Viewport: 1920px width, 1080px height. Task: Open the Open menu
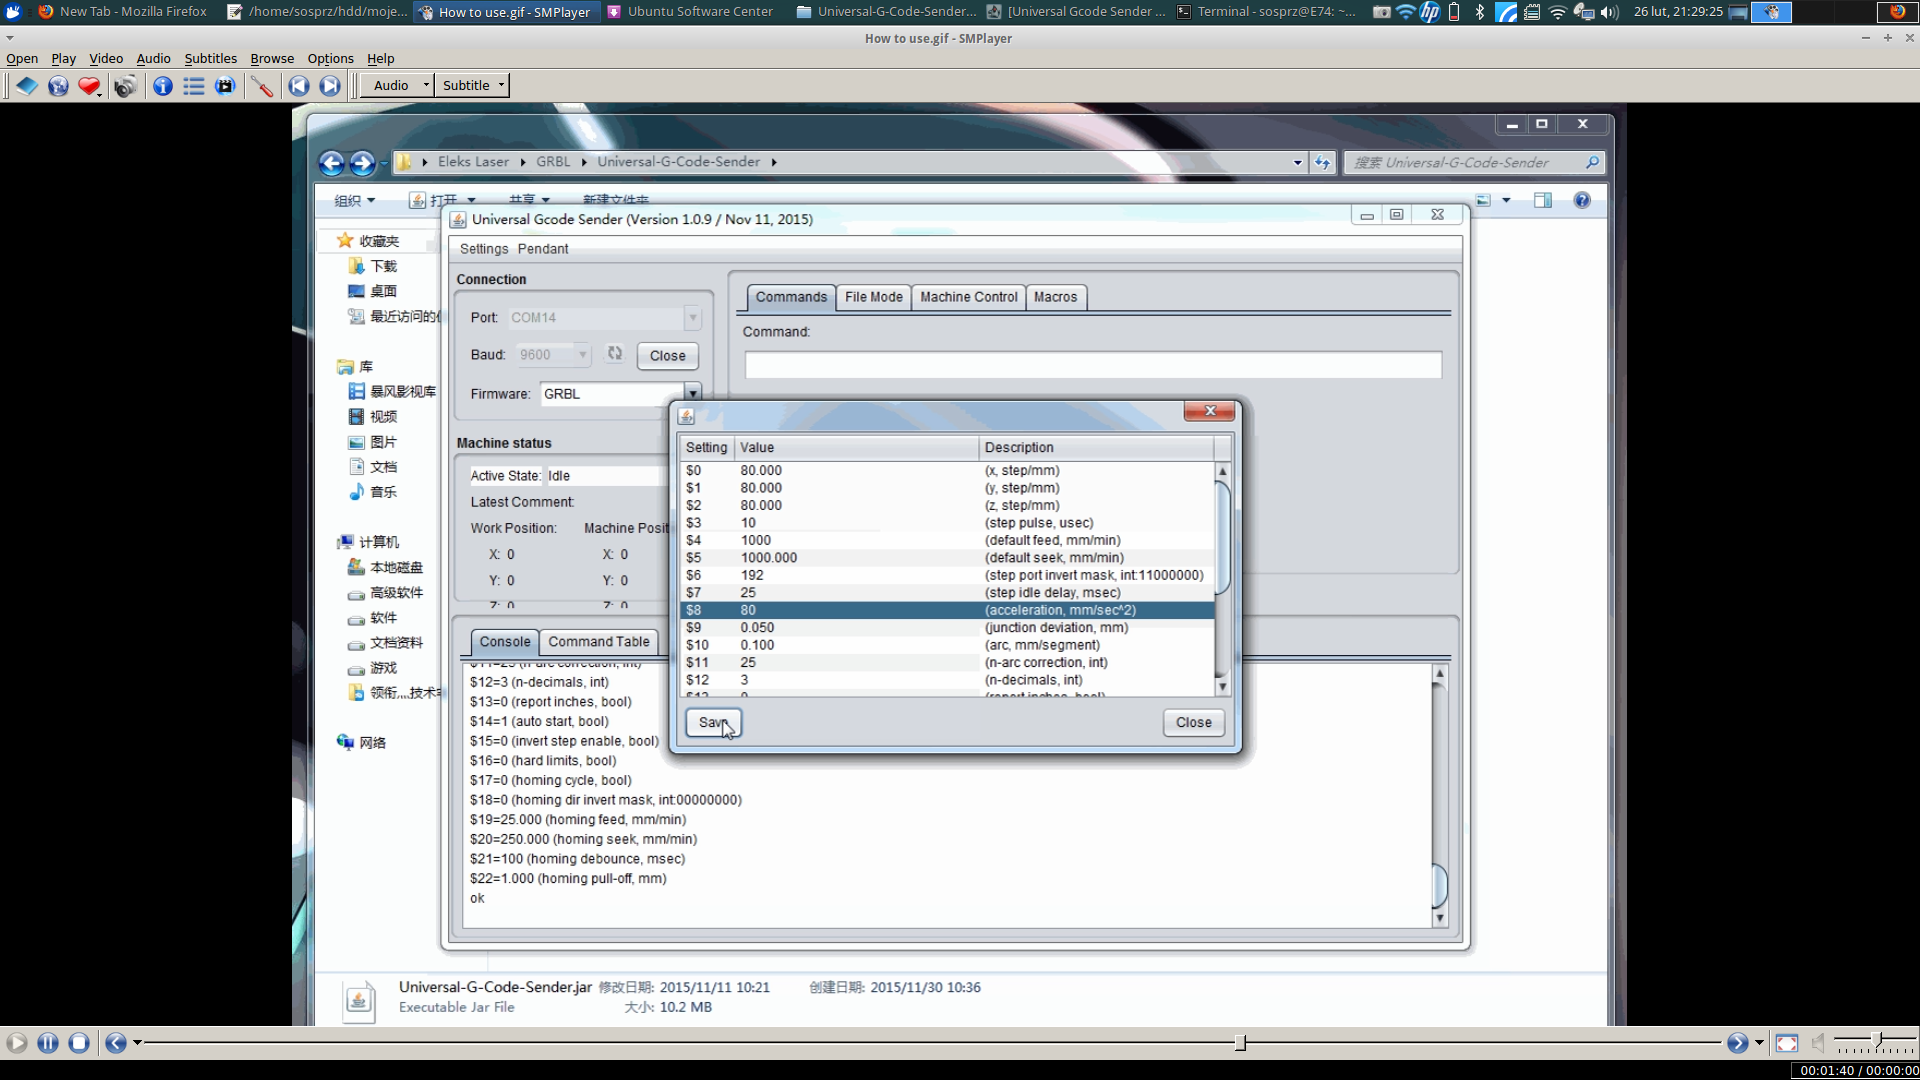tap(22, 58)
